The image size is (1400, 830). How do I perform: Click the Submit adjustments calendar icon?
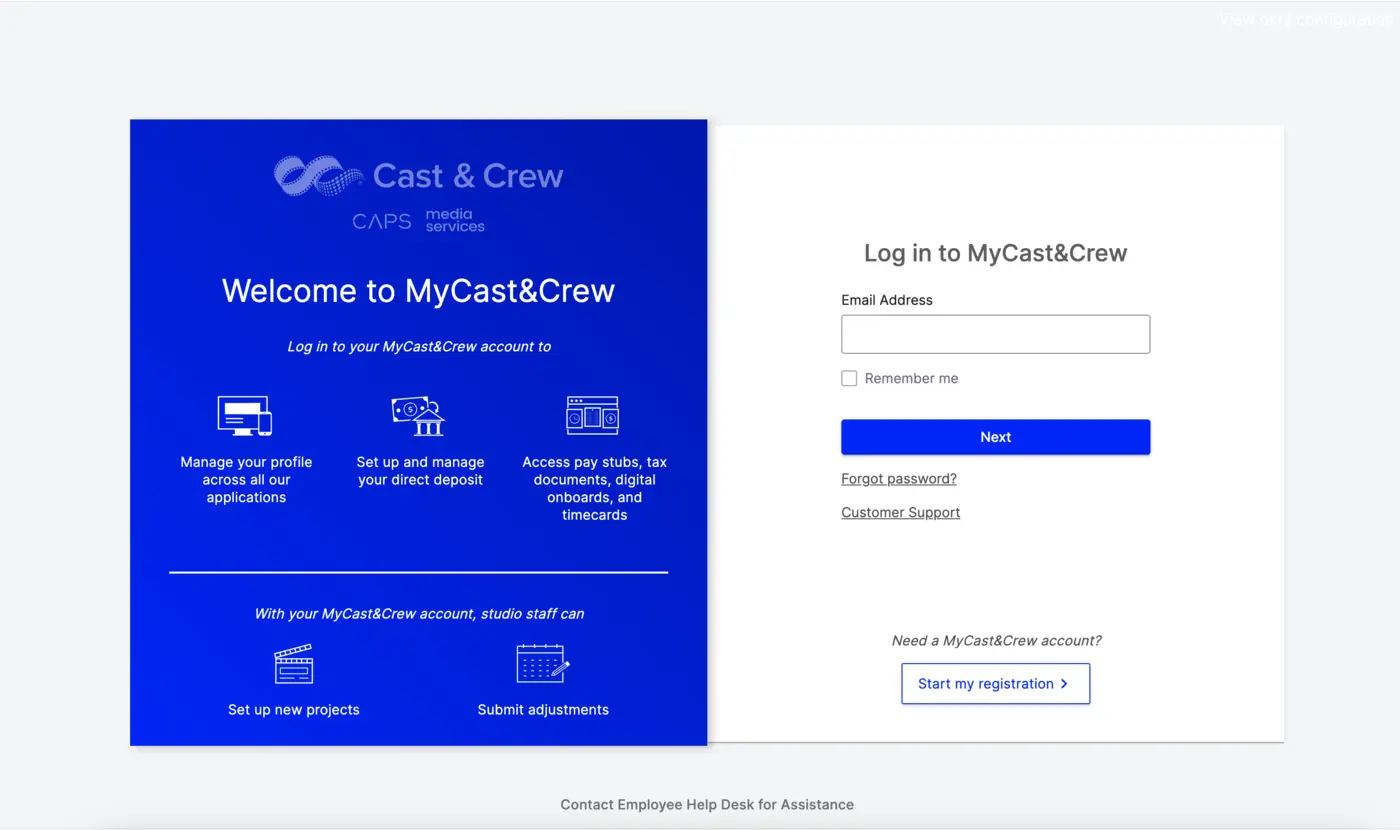[542, 663]
